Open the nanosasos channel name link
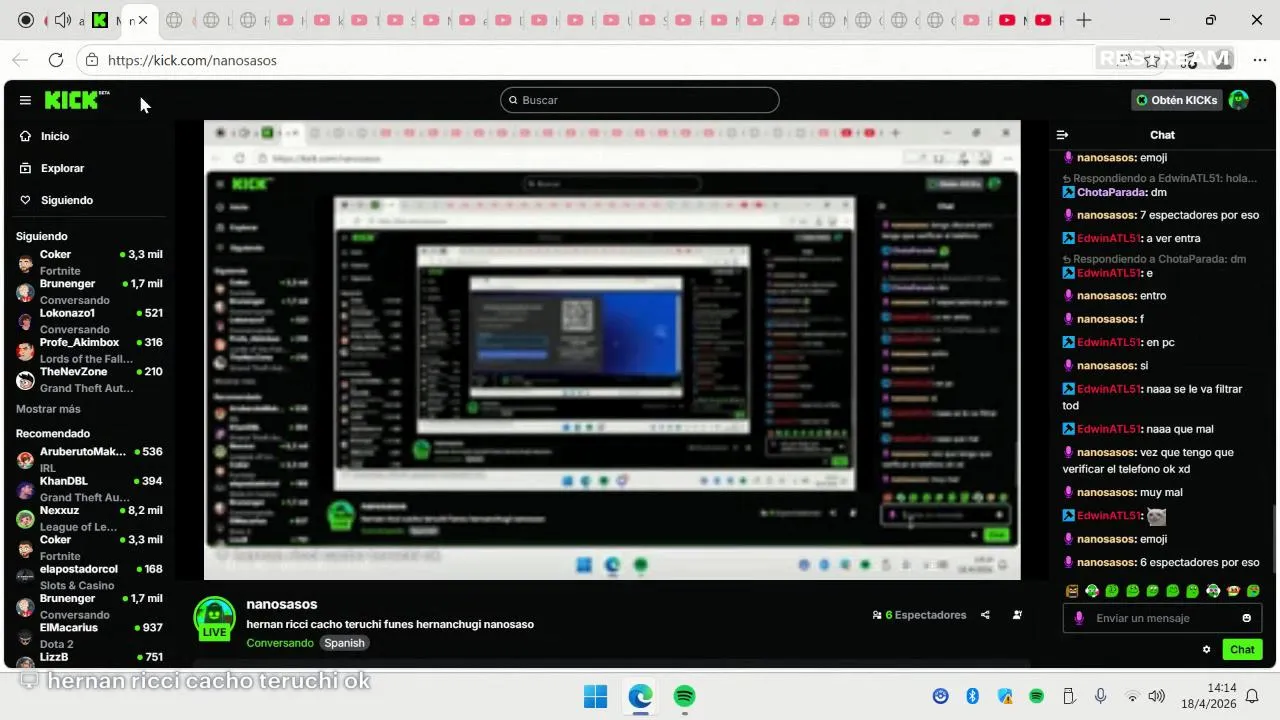 click(282, 604)
